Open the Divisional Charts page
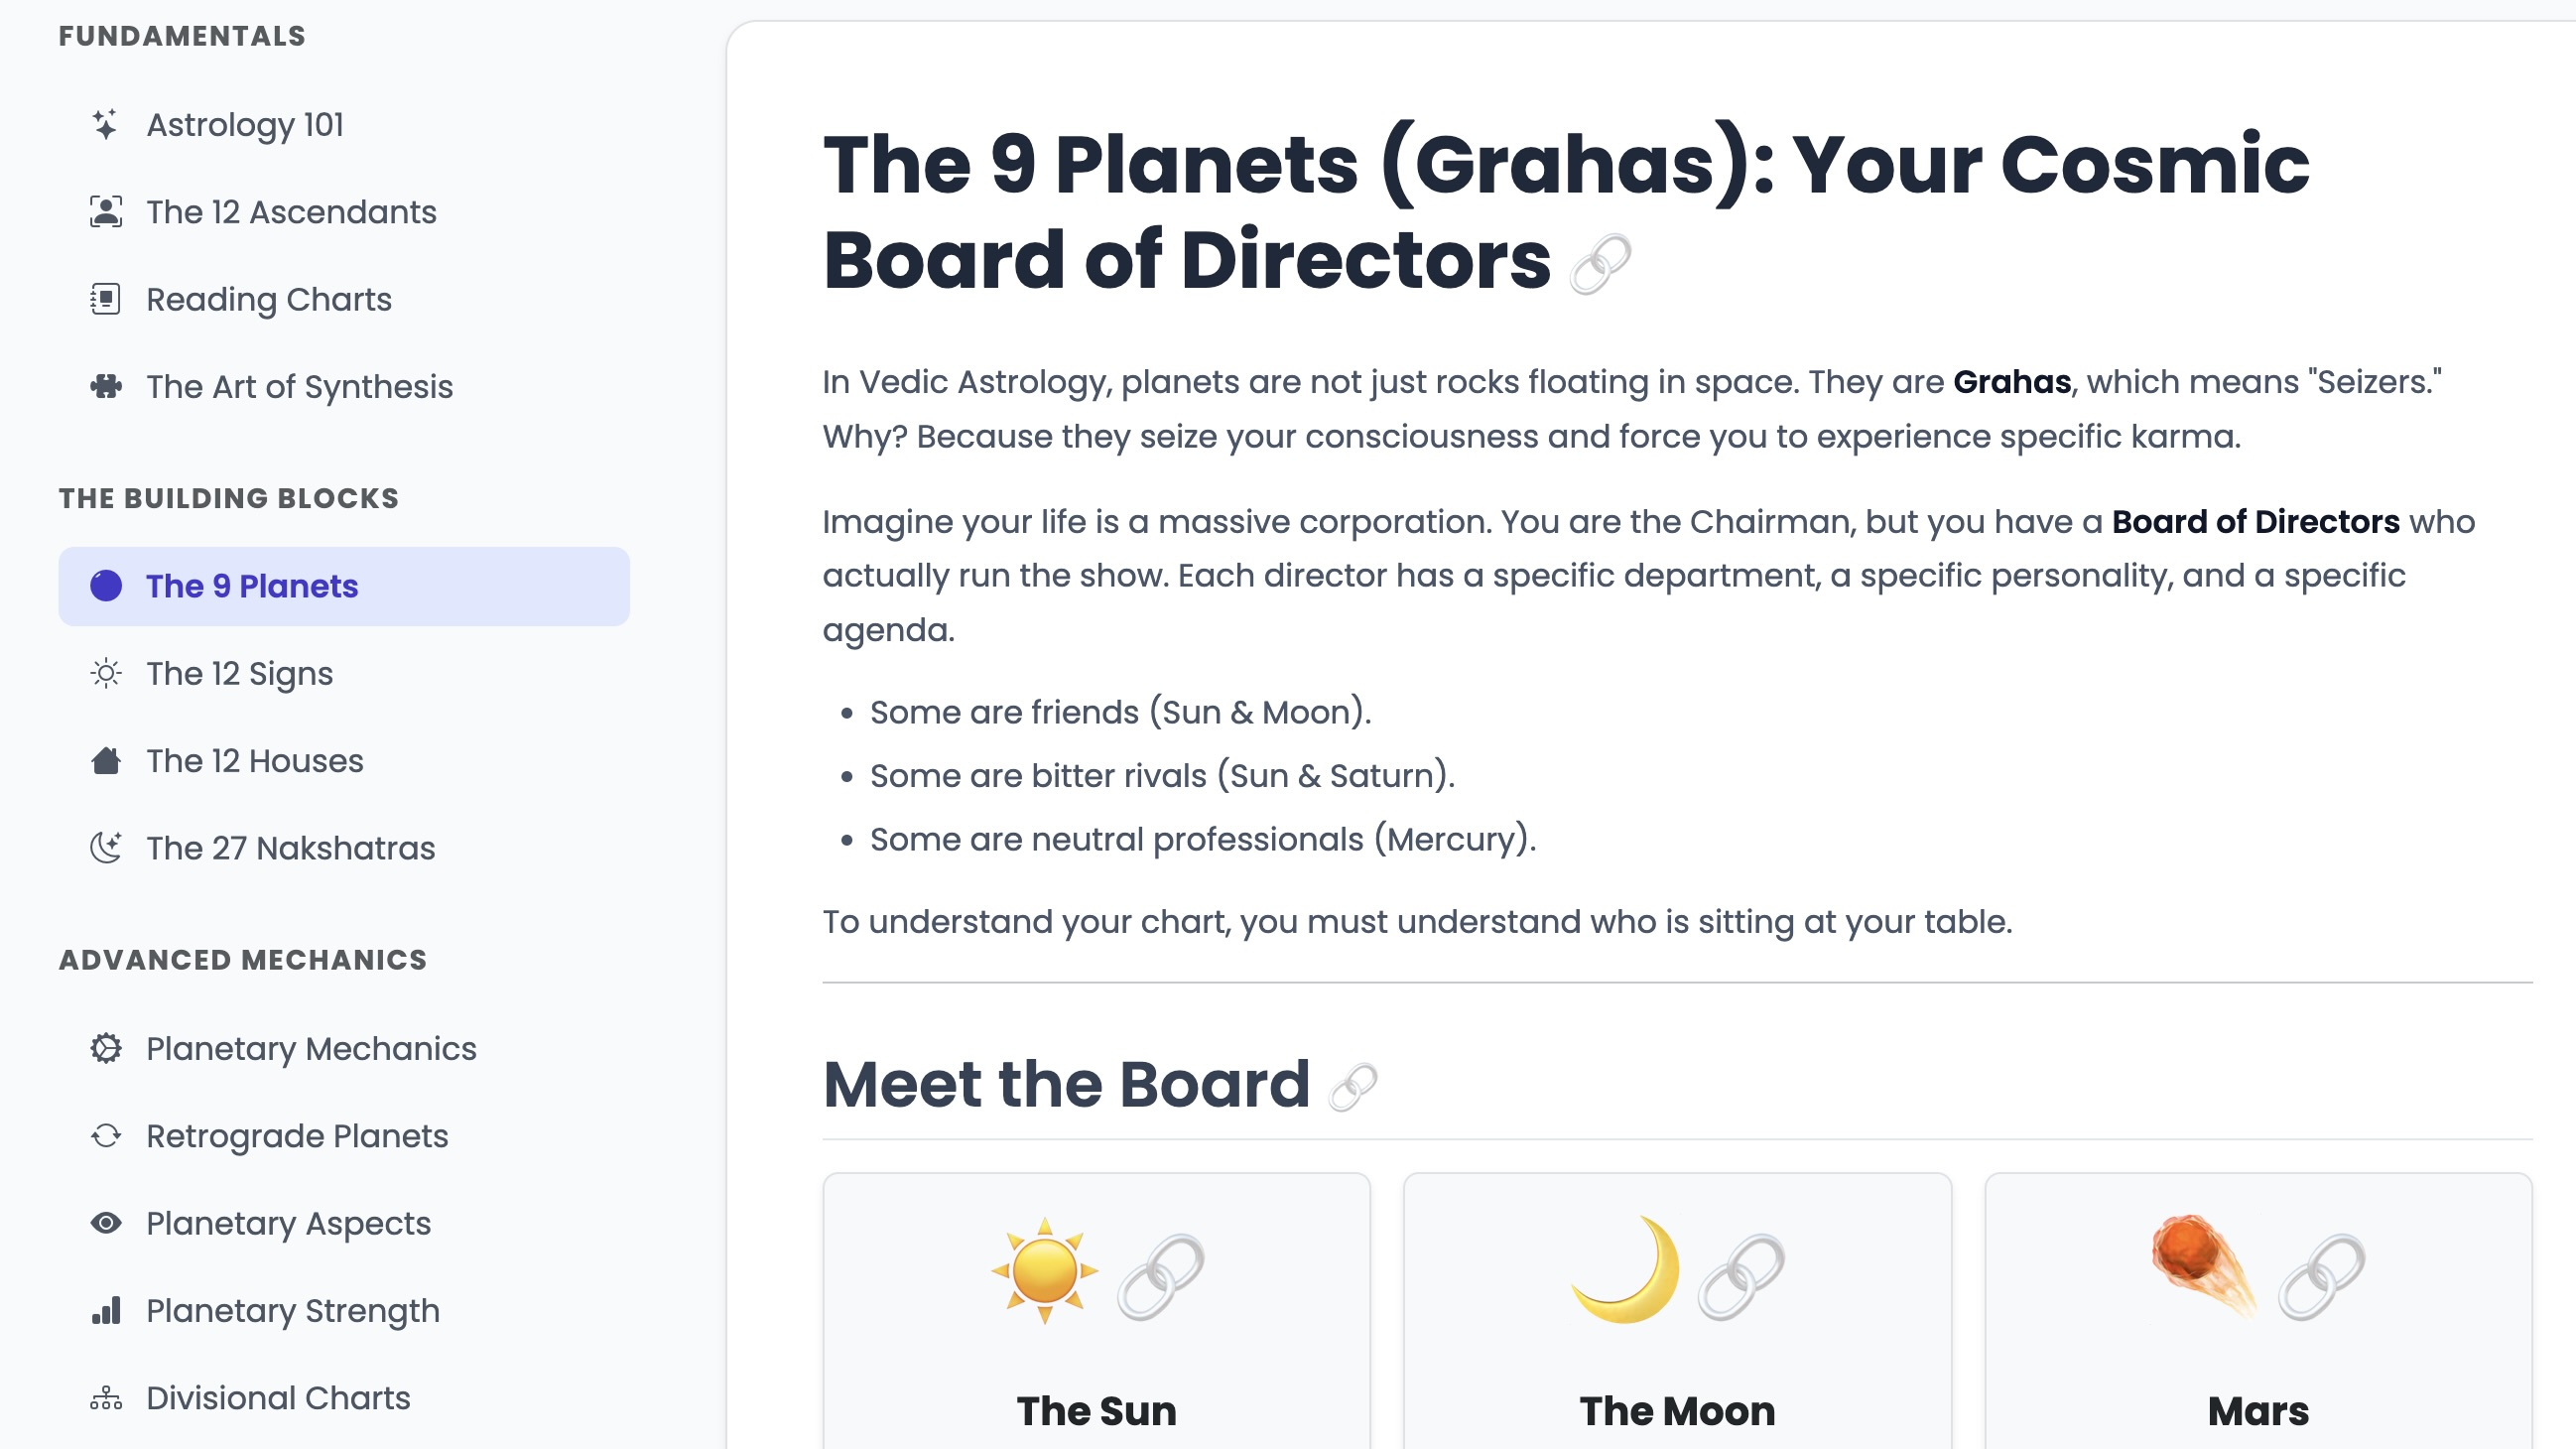 click(277, 1397)
